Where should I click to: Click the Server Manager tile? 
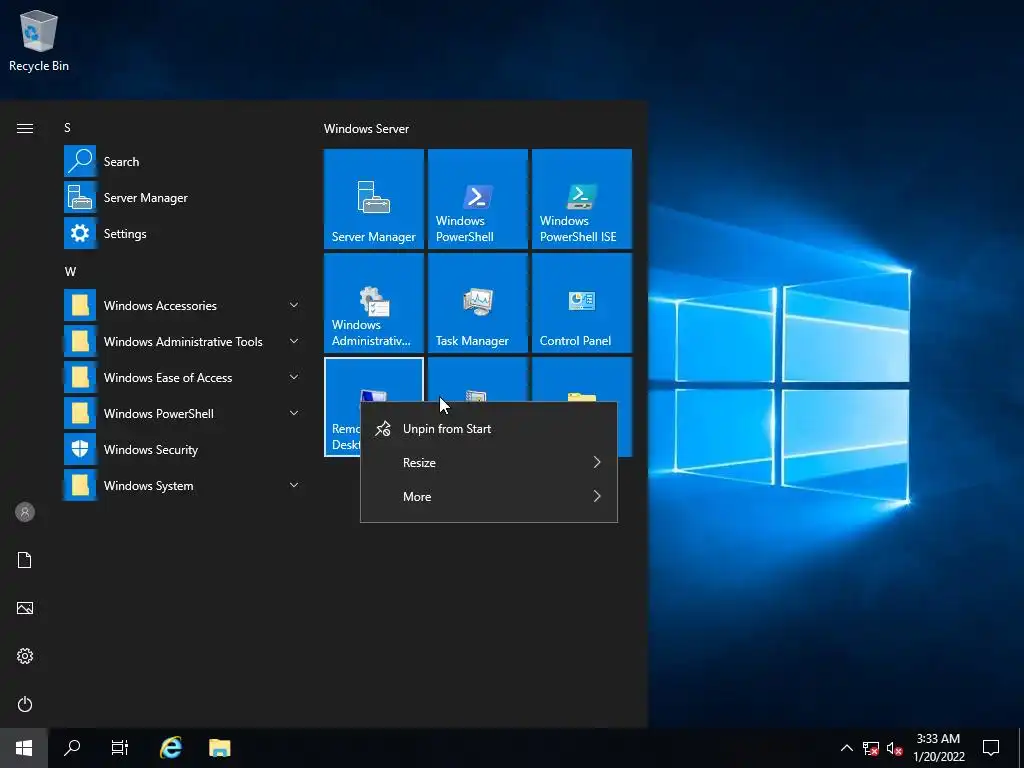point(374,199)
